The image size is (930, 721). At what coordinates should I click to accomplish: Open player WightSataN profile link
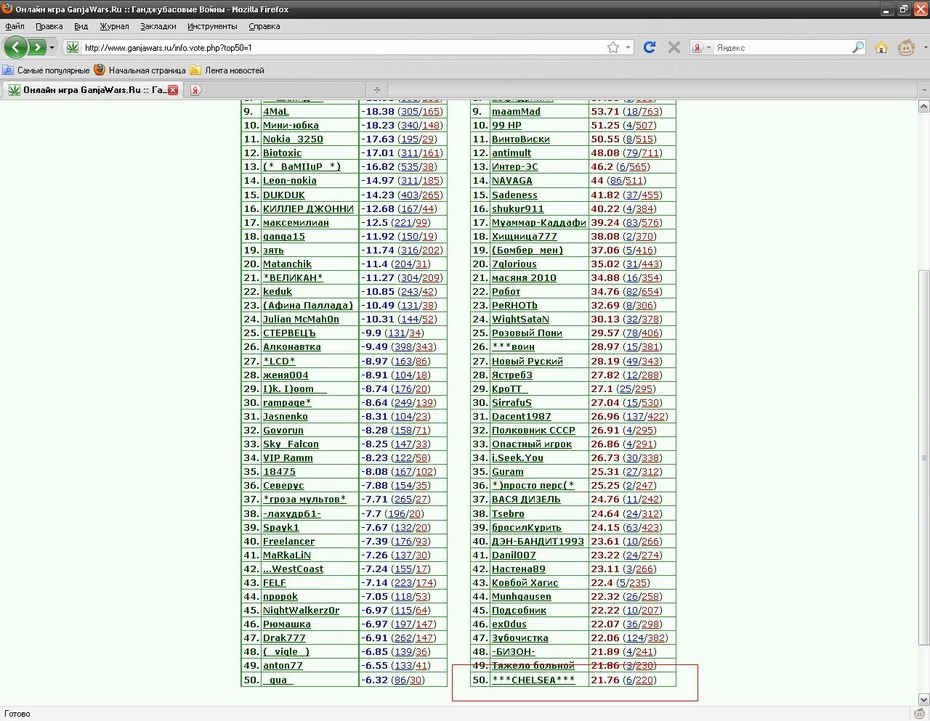(521, 319)
